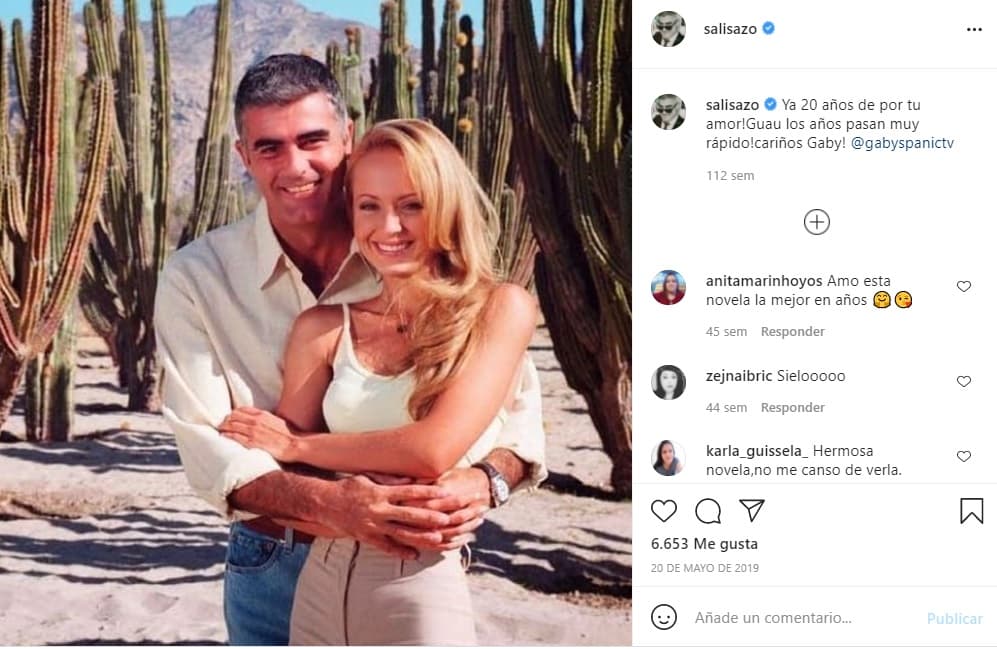This screenshot has height=649, width=997.
Task: Share the post via the paper plane icon
Action: [x=750, y=511]
